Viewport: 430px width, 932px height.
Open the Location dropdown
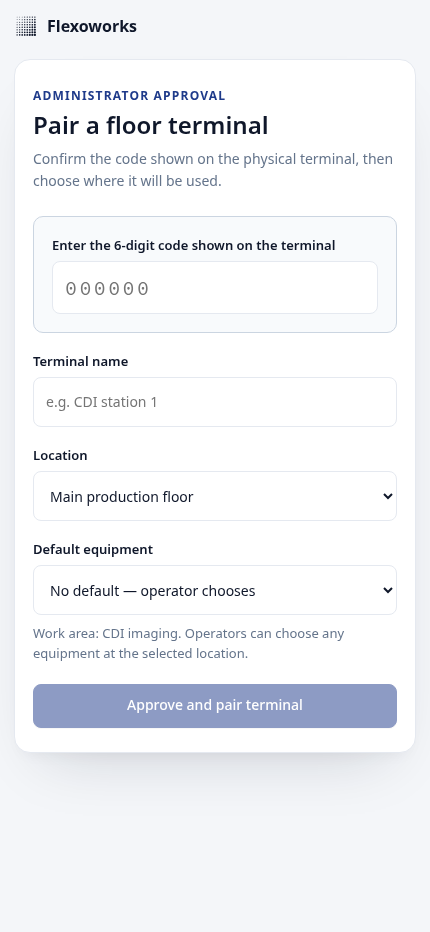[x=215, y=496]
